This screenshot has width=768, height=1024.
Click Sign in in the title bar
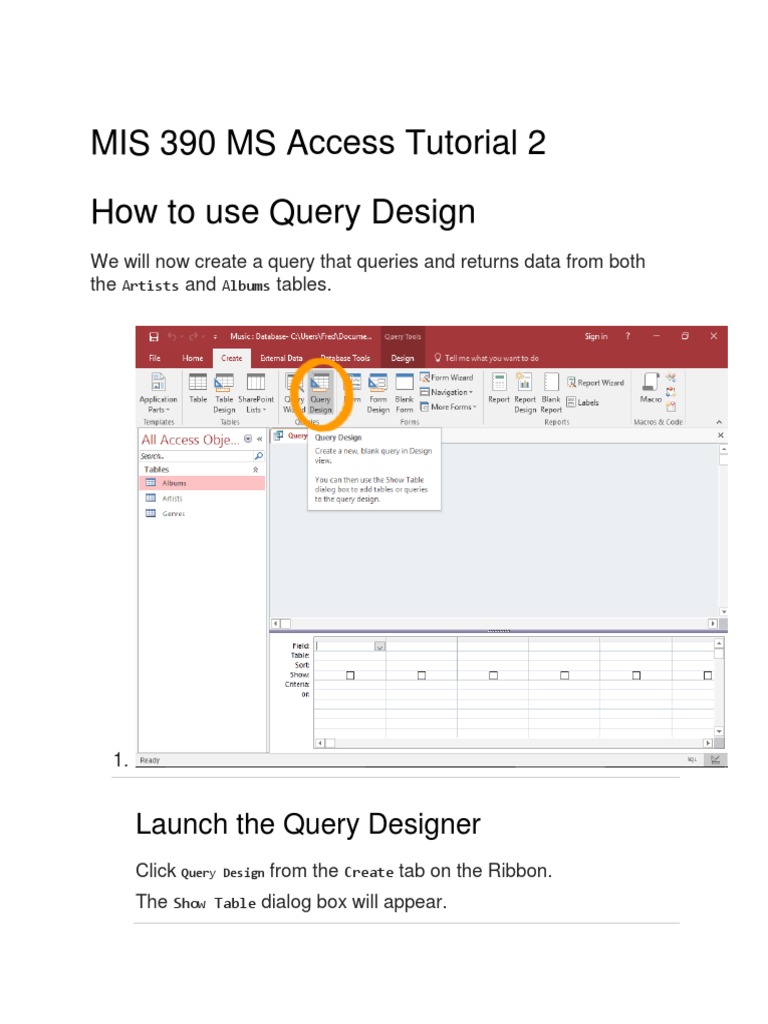click(x=596, y=336)
